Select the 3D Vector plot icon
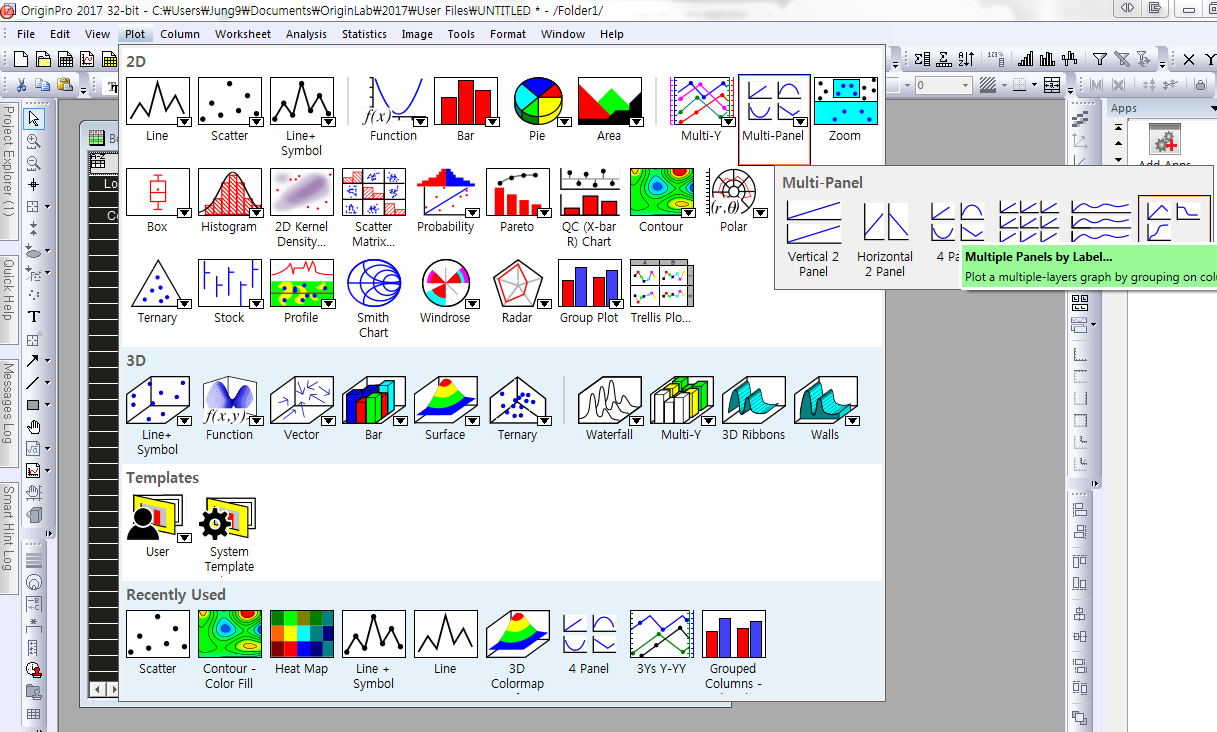 pyautogui.click(x=301, y=400)
